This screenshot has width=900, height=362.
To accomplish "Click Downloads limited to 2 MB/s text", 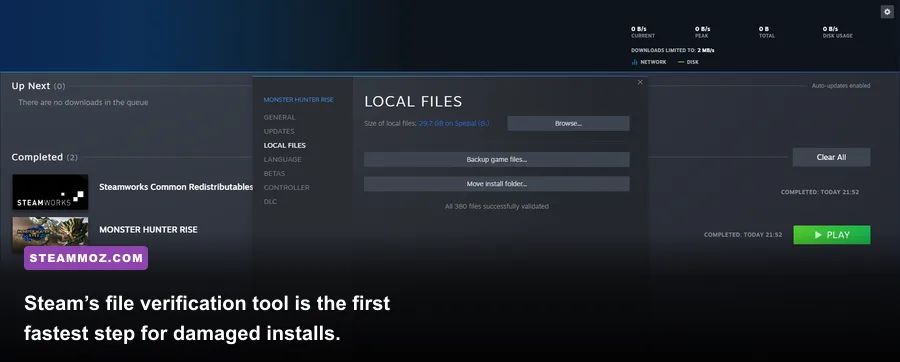I will click(673, 50).
